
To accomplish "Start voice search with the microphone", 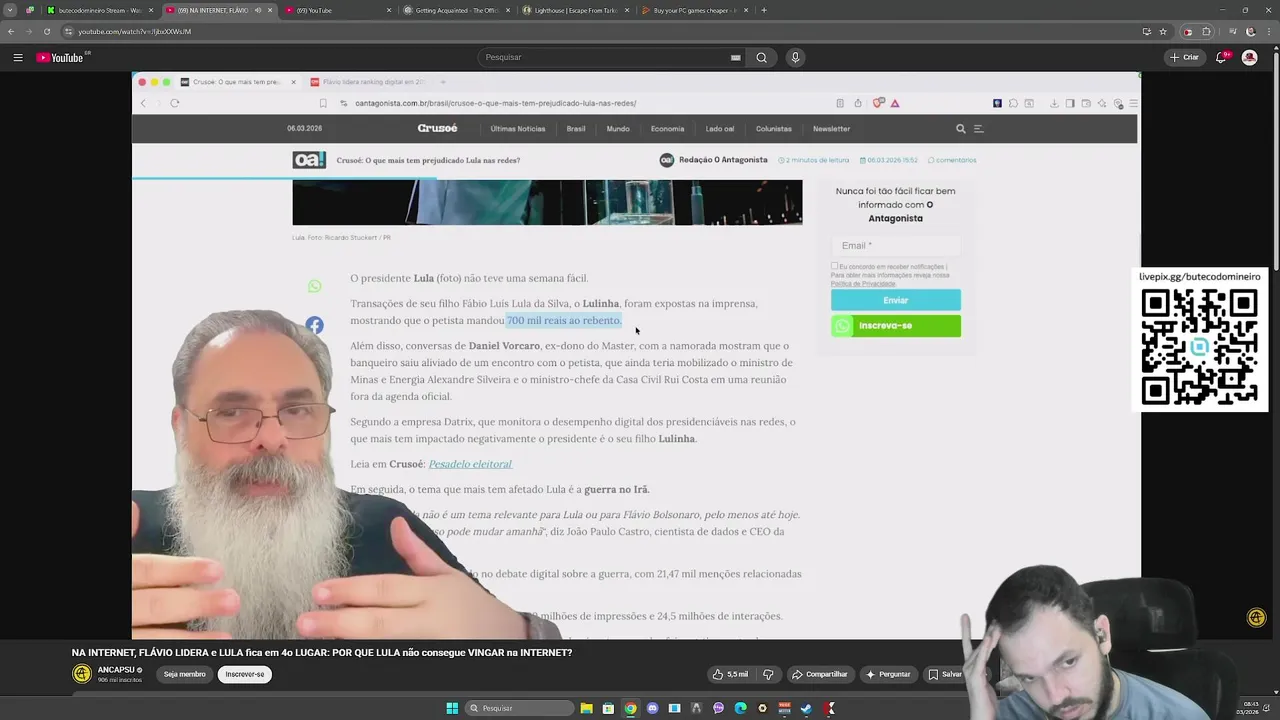I will pyautogui.click(x=795, y=57).
